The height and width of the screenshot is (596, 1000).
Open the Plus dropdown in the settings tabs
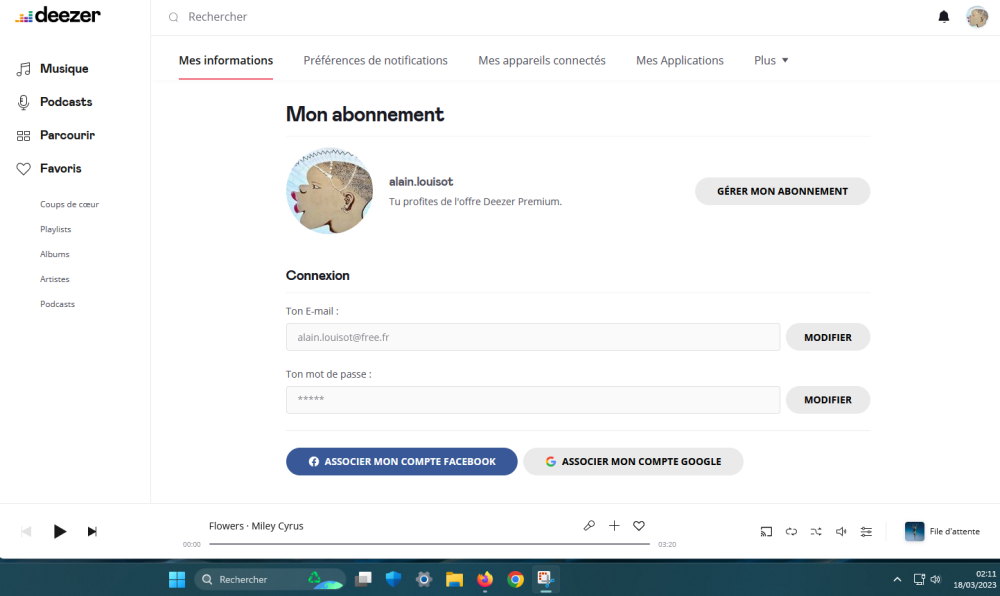770,60
